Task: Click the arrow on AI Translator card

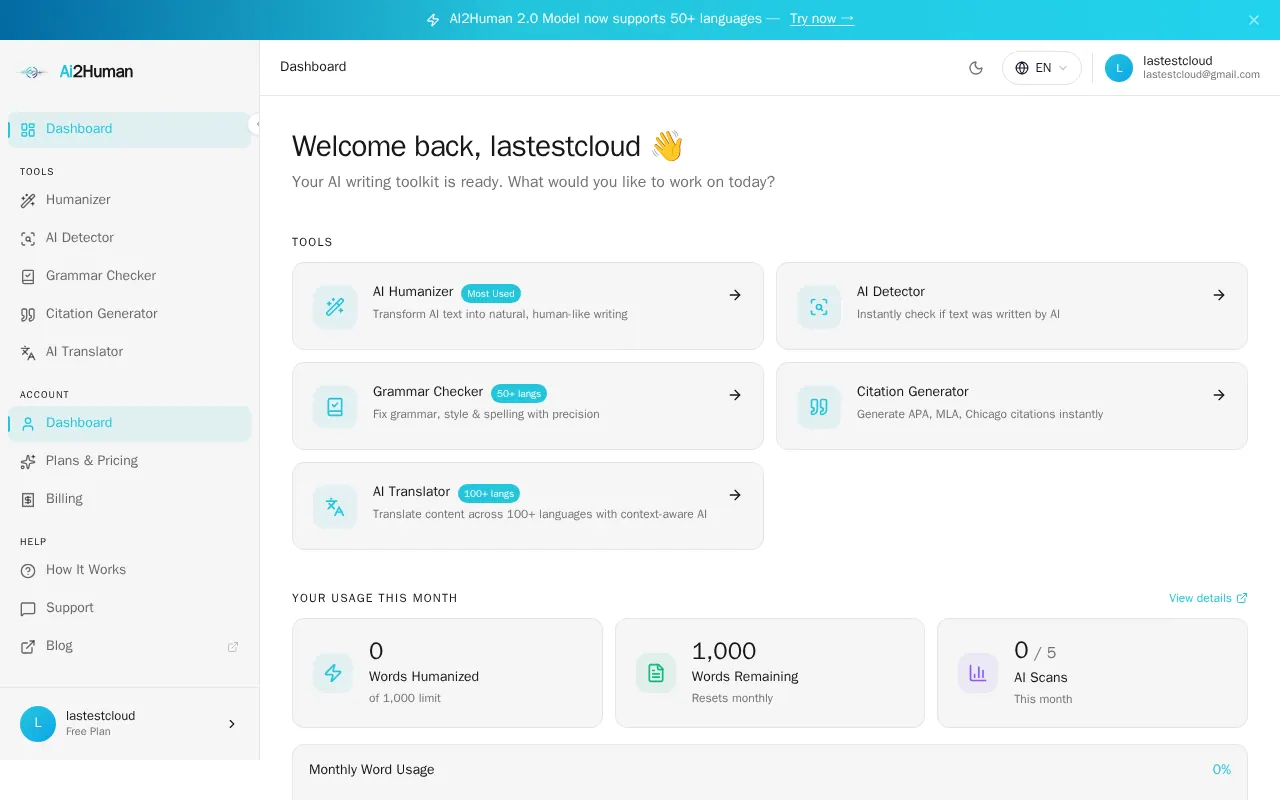Action: 735,495
